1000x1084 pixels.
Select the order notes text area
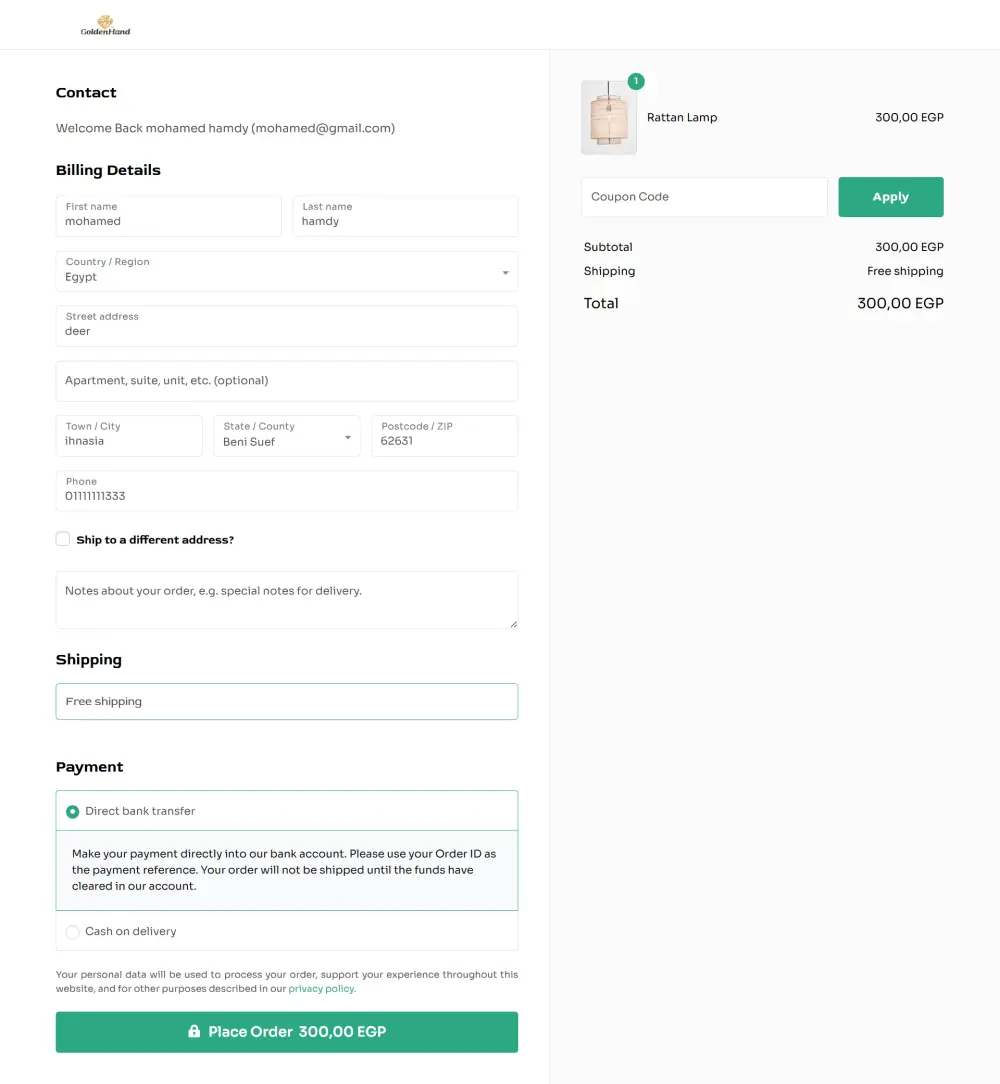point(287,599)
